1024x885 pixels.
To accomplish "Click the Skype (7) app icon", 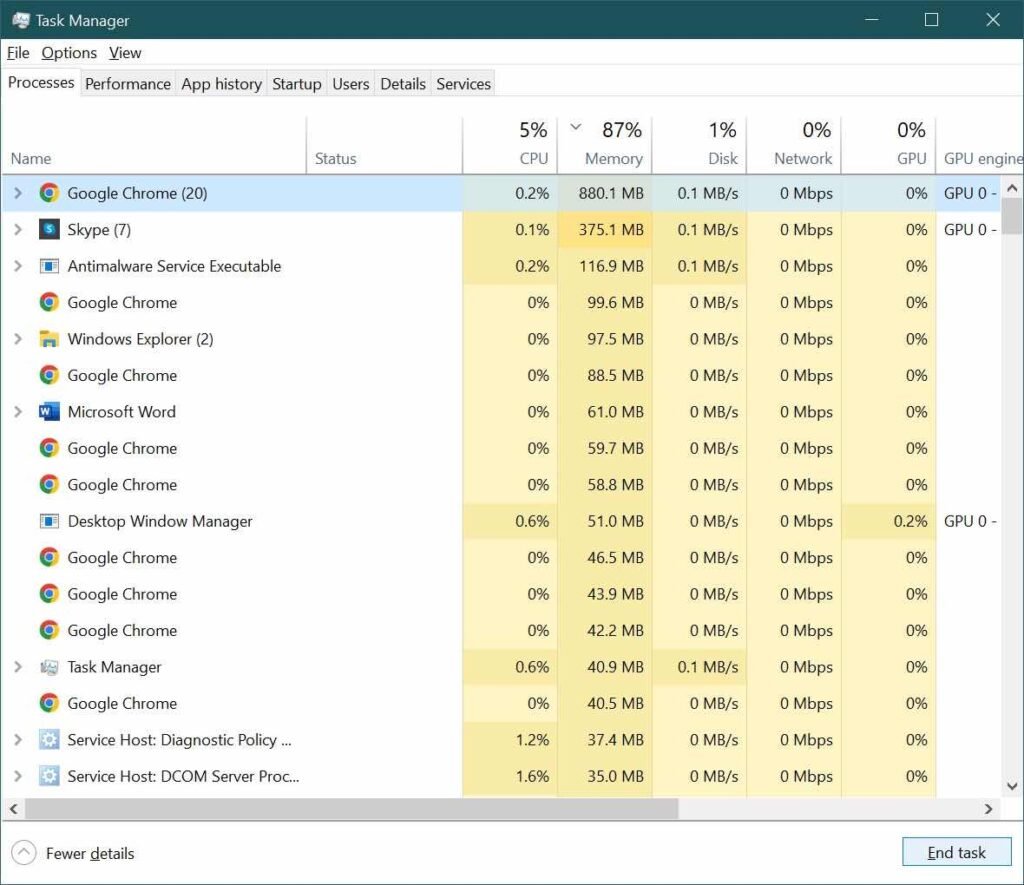I will [49, 229].
